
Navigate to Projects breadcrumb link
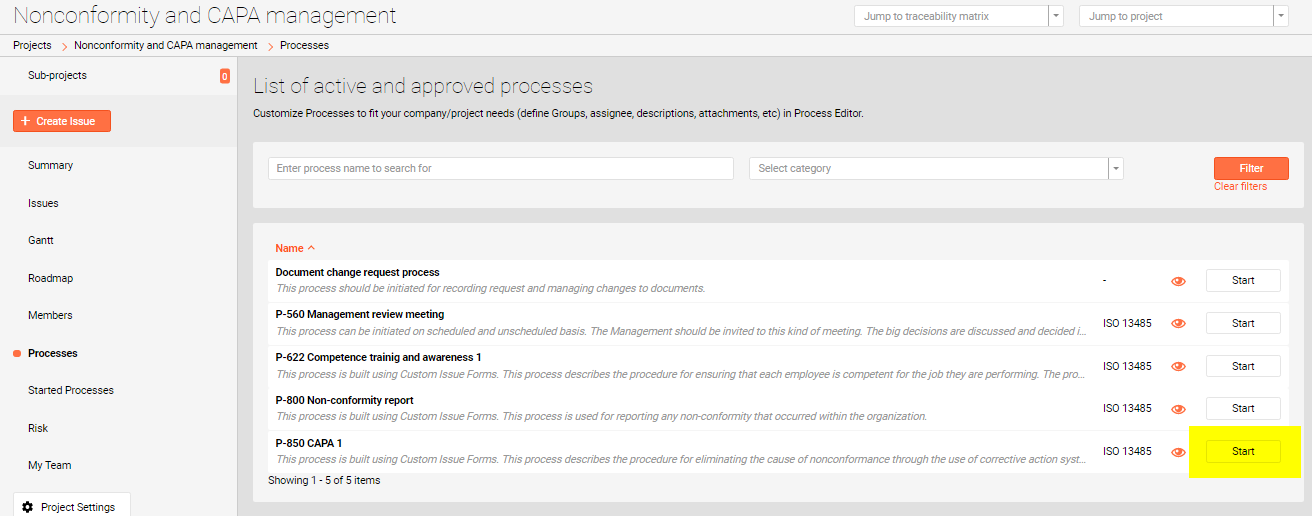(32, 45)
